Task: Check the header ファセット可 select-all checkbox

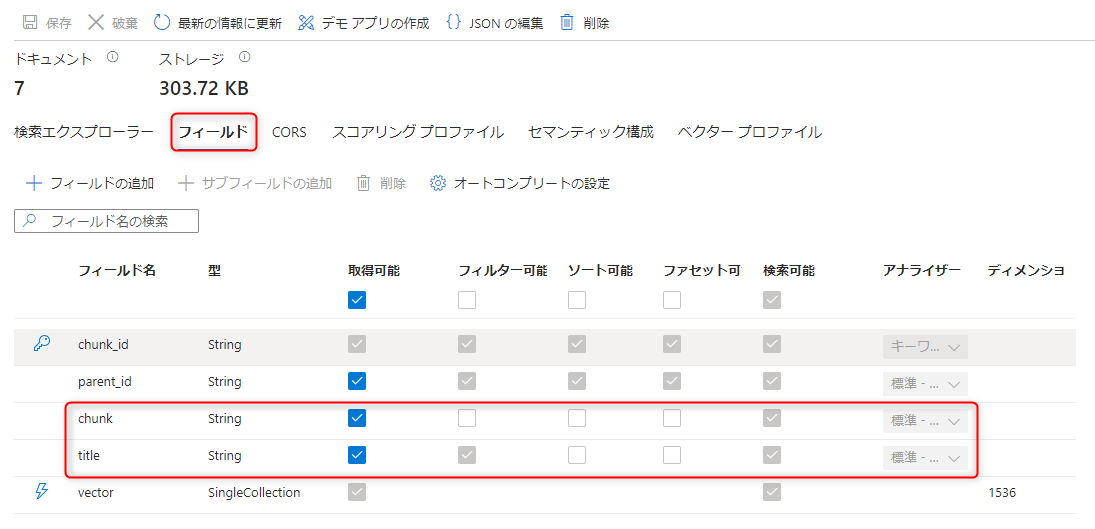Action: (672, 299)
